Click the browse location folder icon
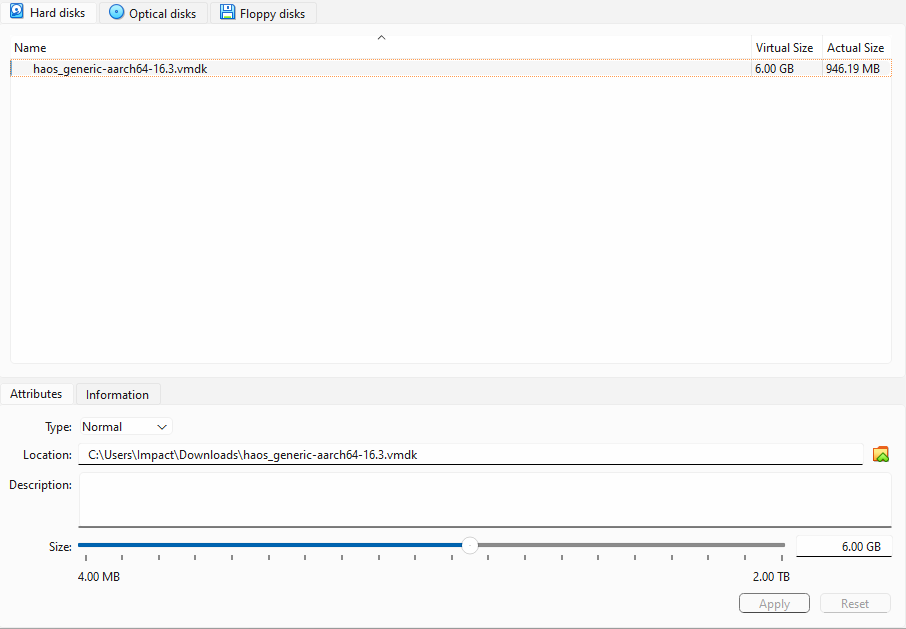The height and width of the screenshot is (629, 906). (x=880, y=454)
